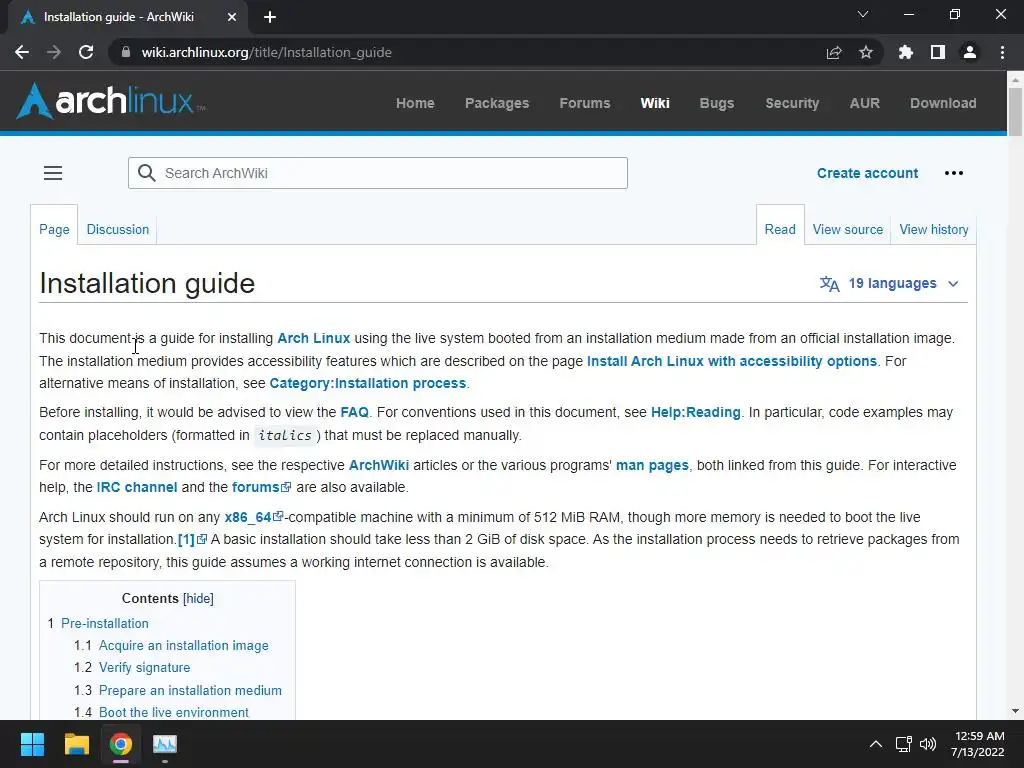Open the View source tab
1024x768 pixels.
(x=848, y=229)
